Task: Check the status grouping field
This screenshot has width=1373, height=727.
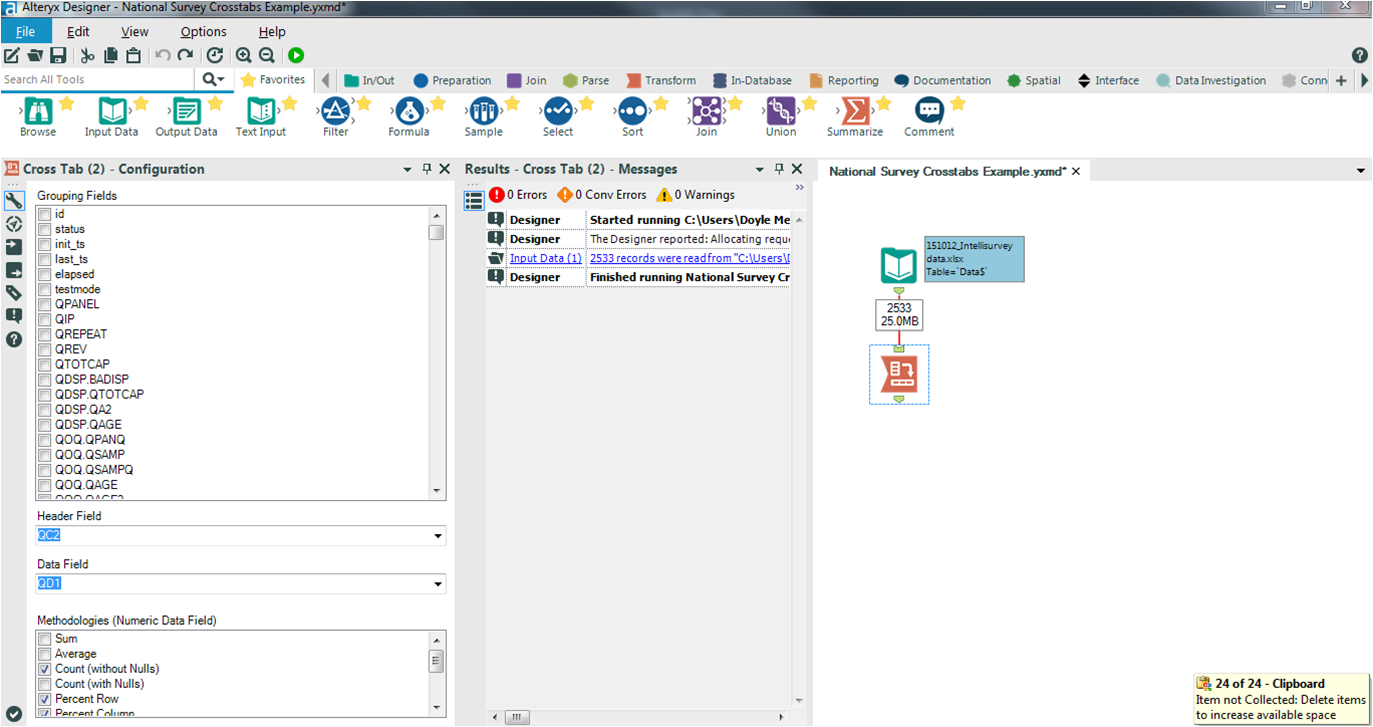Action: pos(44,229)
